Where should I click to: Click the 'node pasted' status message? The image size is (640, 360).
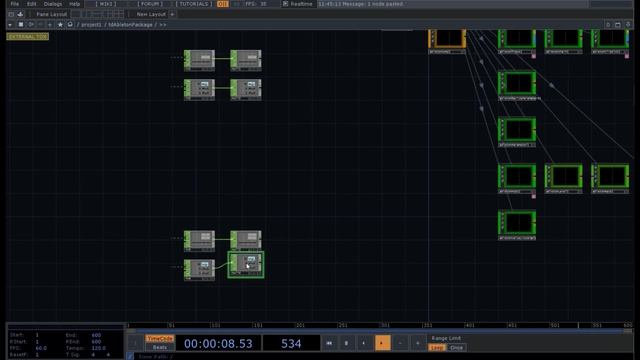click(360, 4)
